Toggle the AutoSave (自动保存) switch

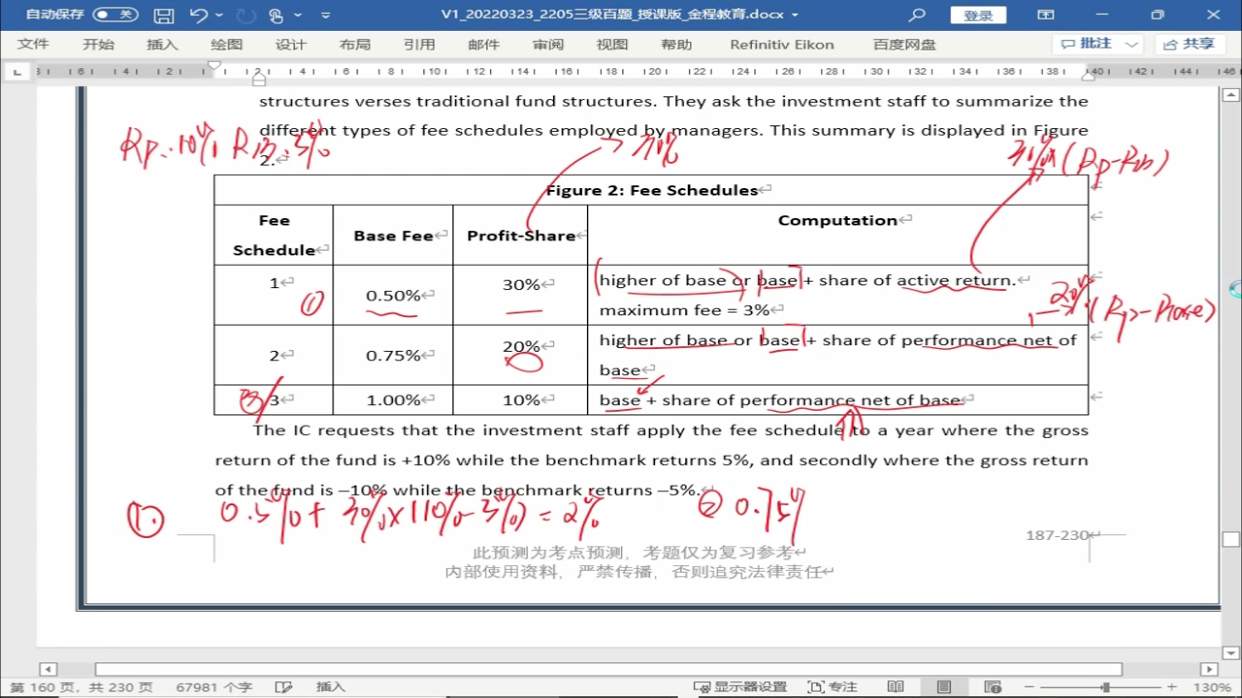(x=115, y=15)
